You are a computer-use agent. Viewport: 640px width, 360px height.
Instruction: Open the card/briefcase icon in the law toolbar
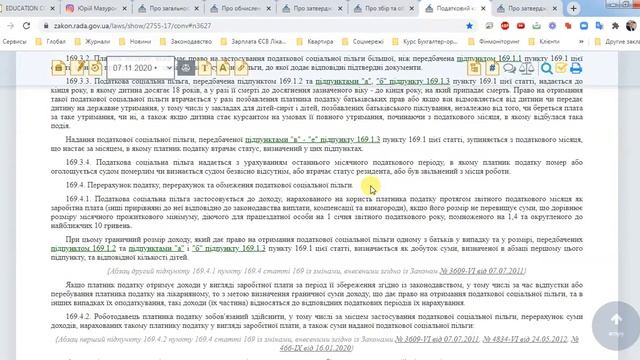59,68
